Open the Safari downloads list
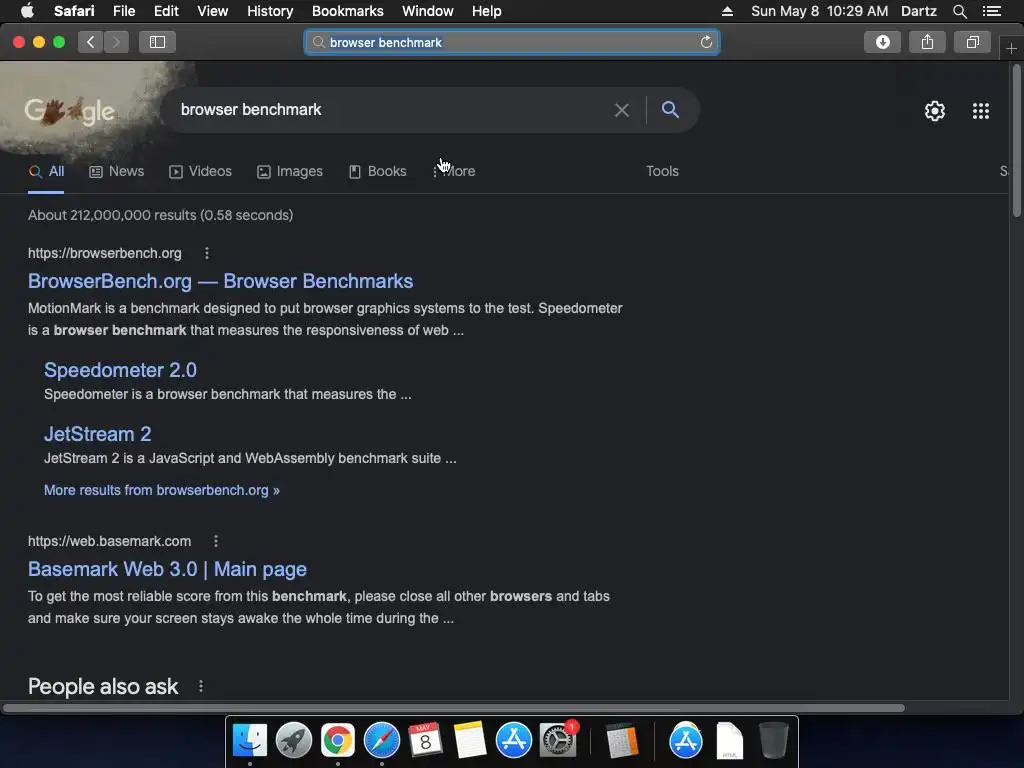This screenshot has height=768, width=1024. pyautogui.click(x=882, y=42)
